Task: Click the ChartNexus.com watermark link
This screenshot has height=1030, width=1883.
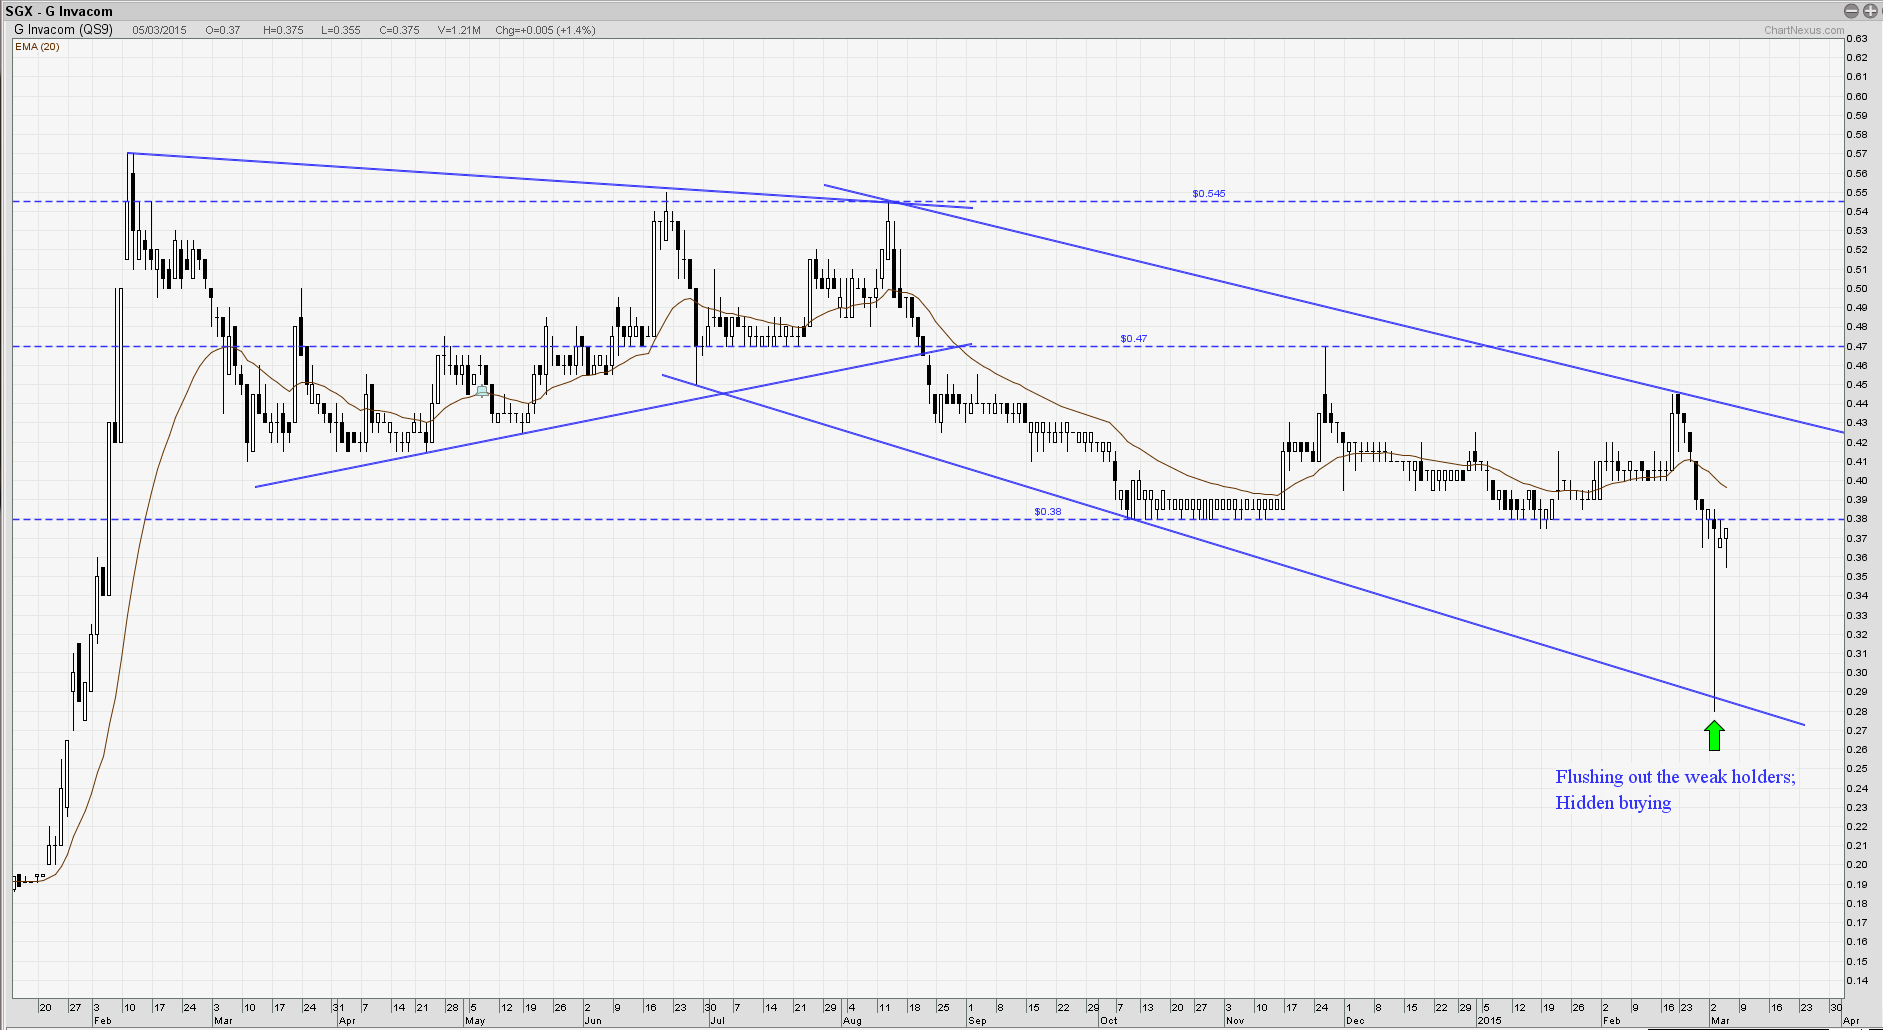Action: pos(1803,30)
